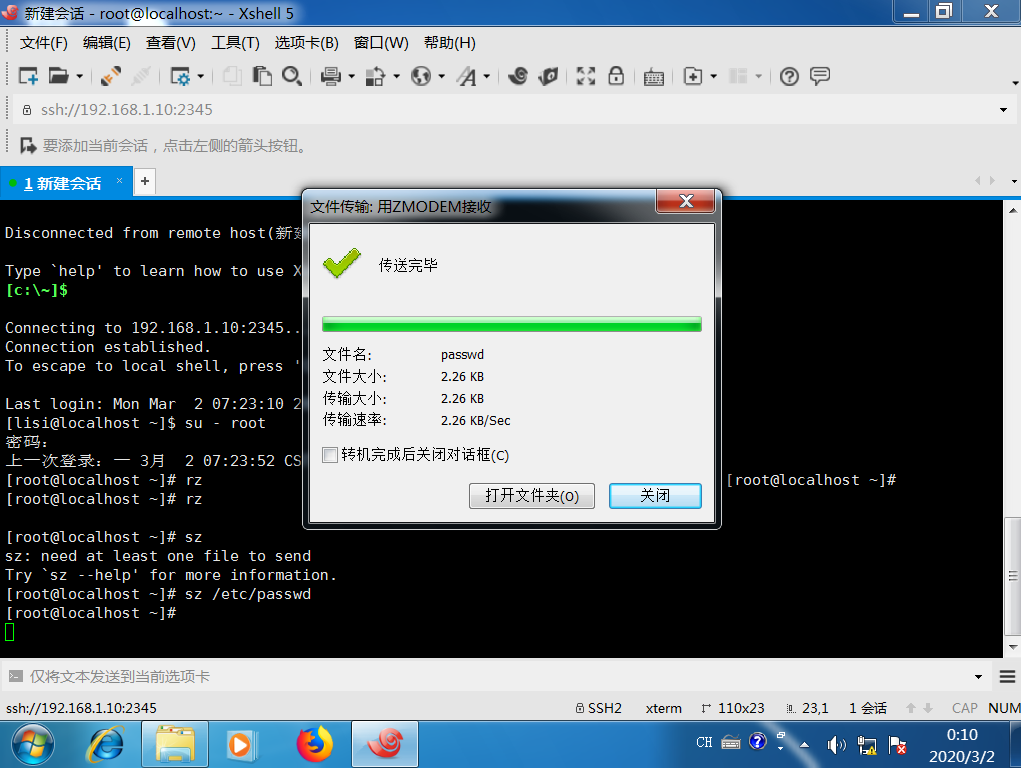Click the Print icon in toolbar
Viewport: 1021px width, 768px height.
pos(331,76)
